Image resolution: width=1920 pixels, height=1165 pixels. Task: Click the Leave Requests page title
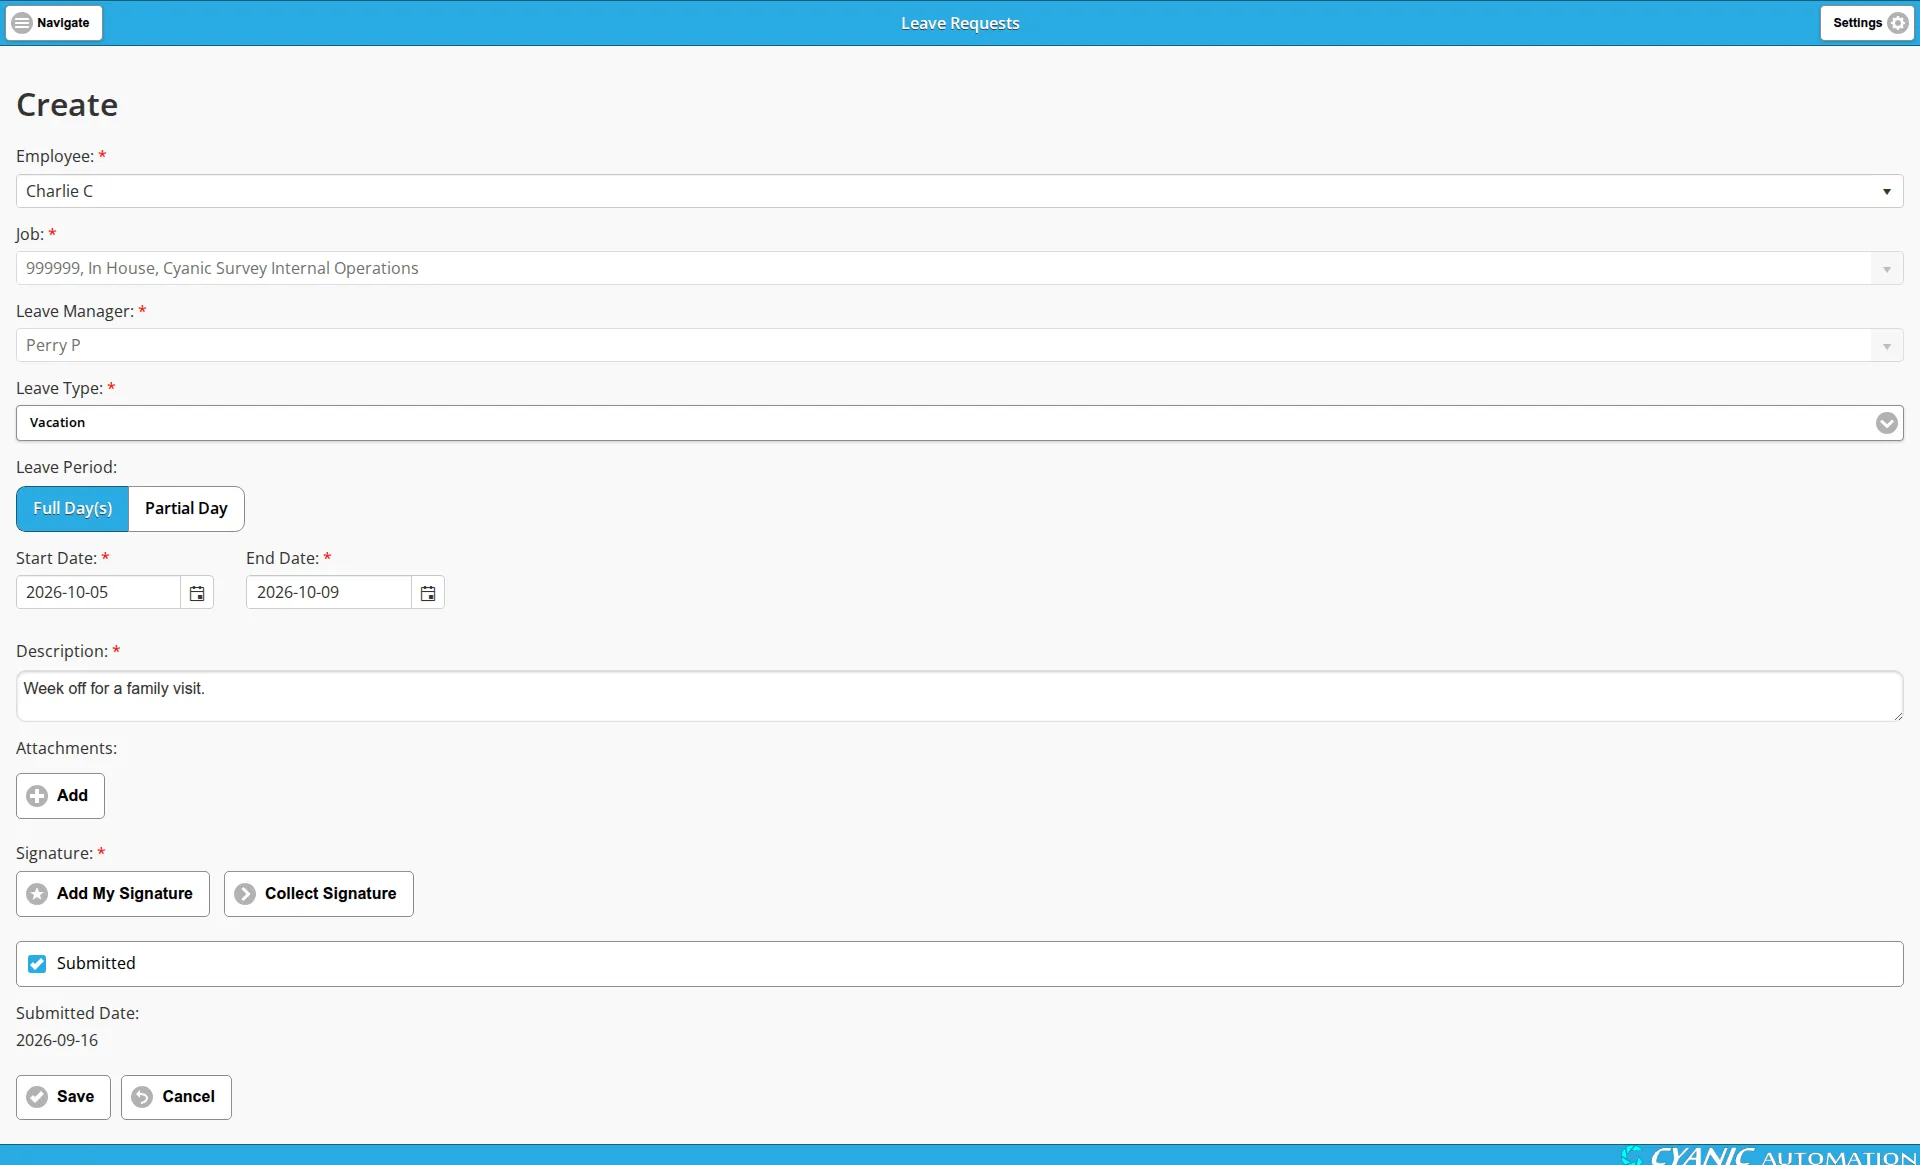click(960, 23)
